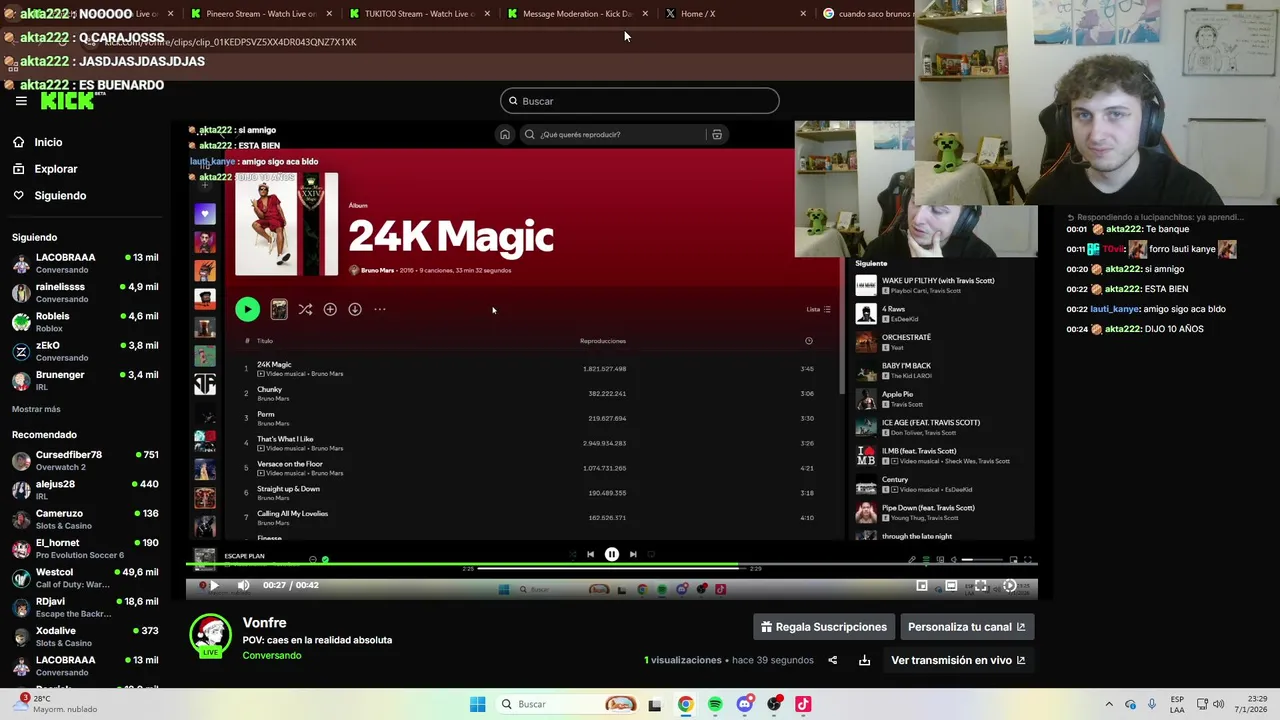Open the weather widget on the taskbar
Image resolution: width=1280 pixels, height=720 pixels.
(x=58, y=703)
